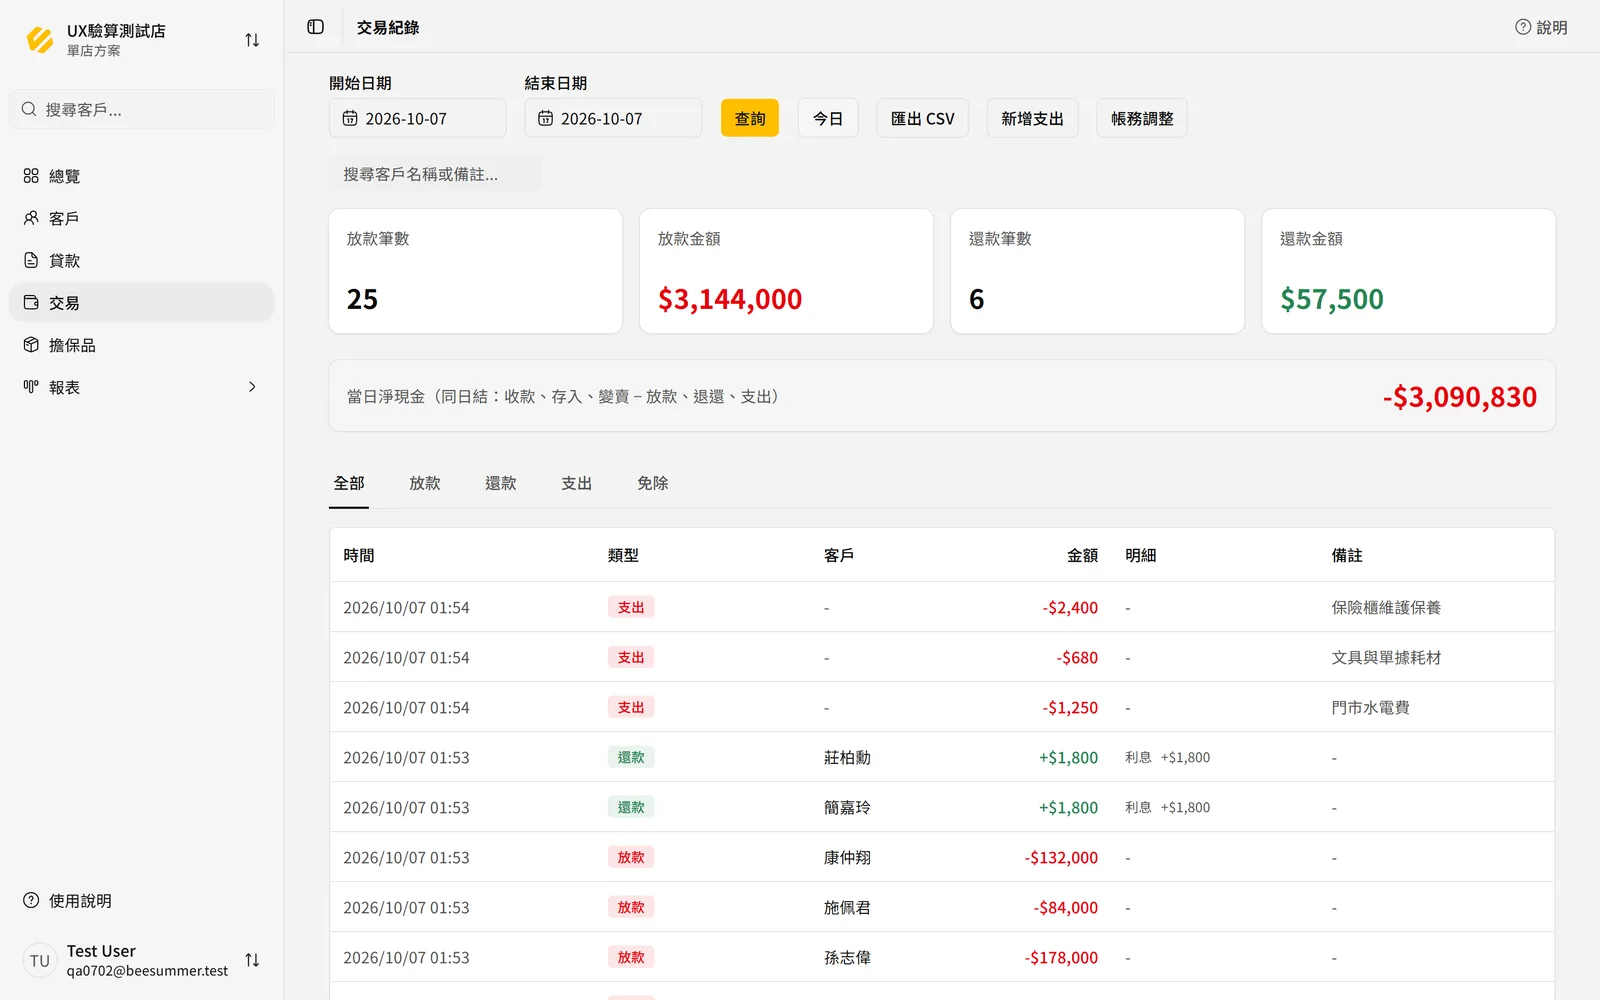Viewport: 1600px width, 1000px height.
Task: Click the search magnifier icon in sidebar
Action: click(x=29, y=109)
